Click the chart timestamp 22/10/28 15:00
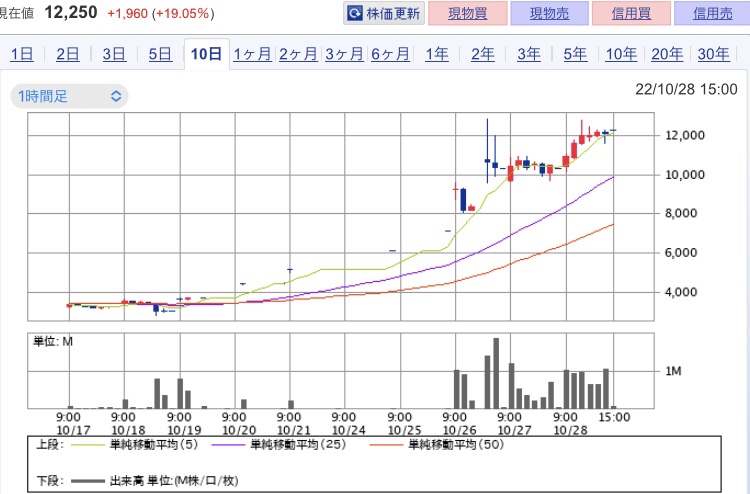The image size is (750, 494). pos(686,89)
